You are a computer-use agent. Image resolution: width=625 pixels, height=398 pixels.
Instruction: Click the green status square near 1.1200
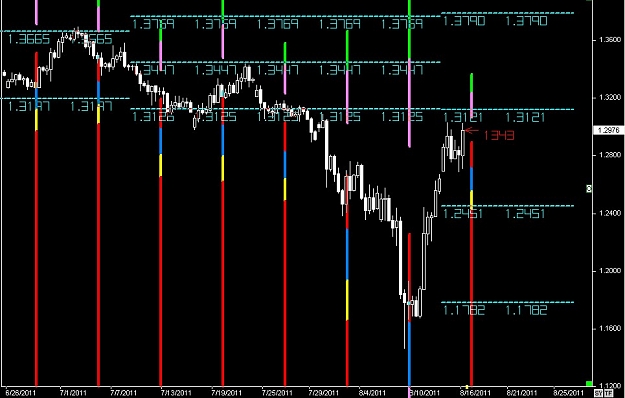click(x=589, y=384)
